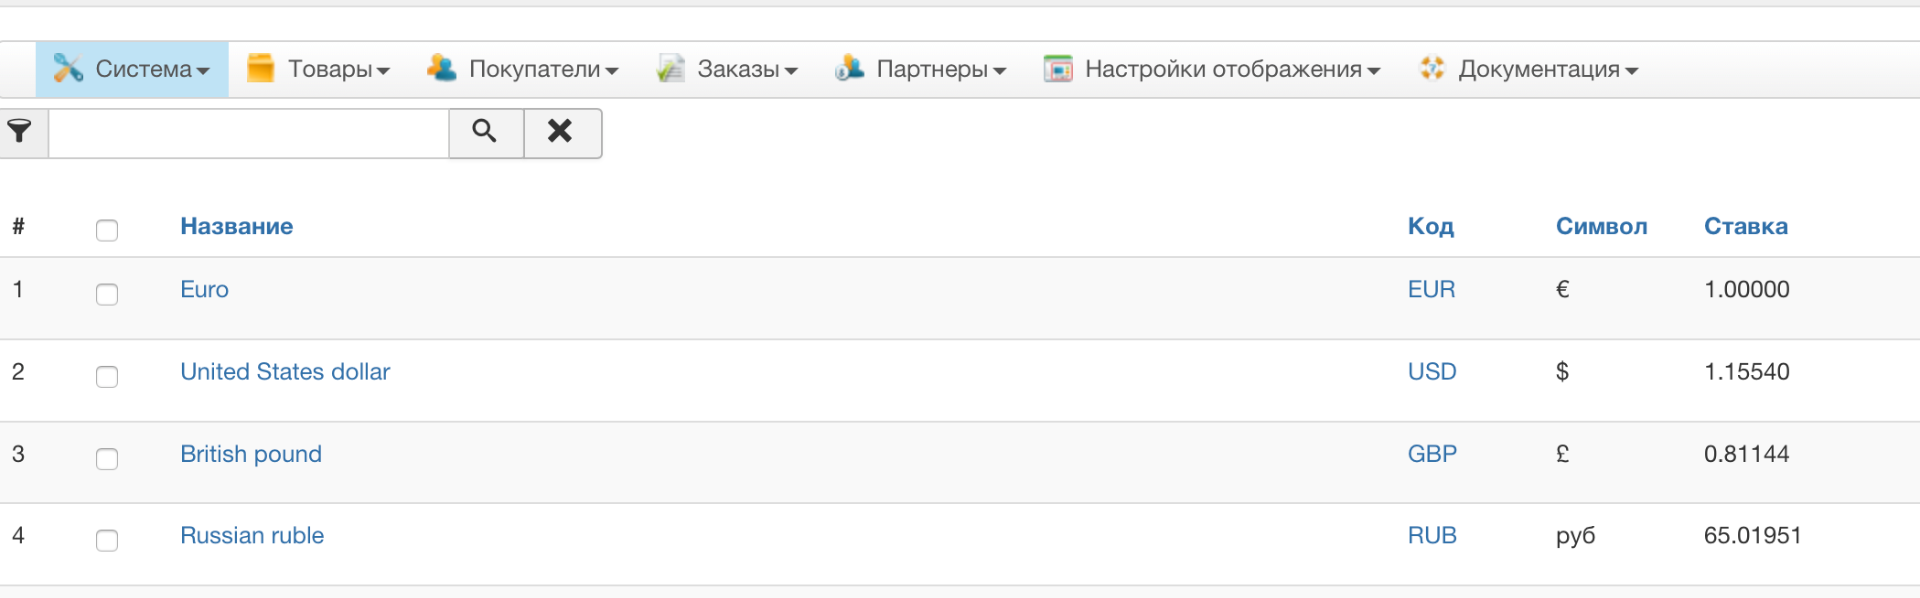Click the display settings icon
This screenshot has width=1920, height=598.
click(1058, 68)
